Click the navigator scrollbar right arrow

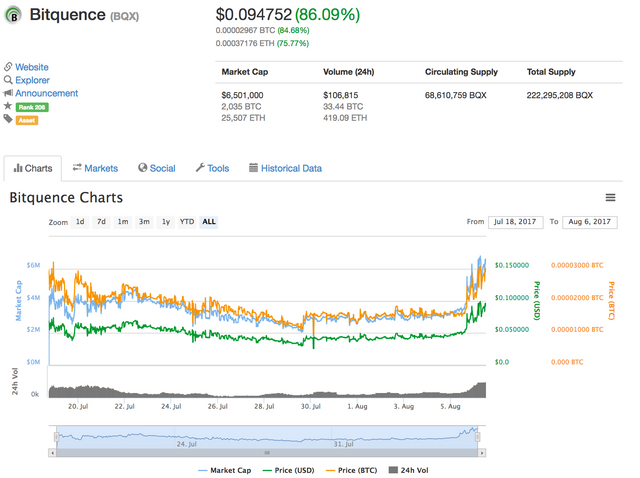[x=482, y=453]
